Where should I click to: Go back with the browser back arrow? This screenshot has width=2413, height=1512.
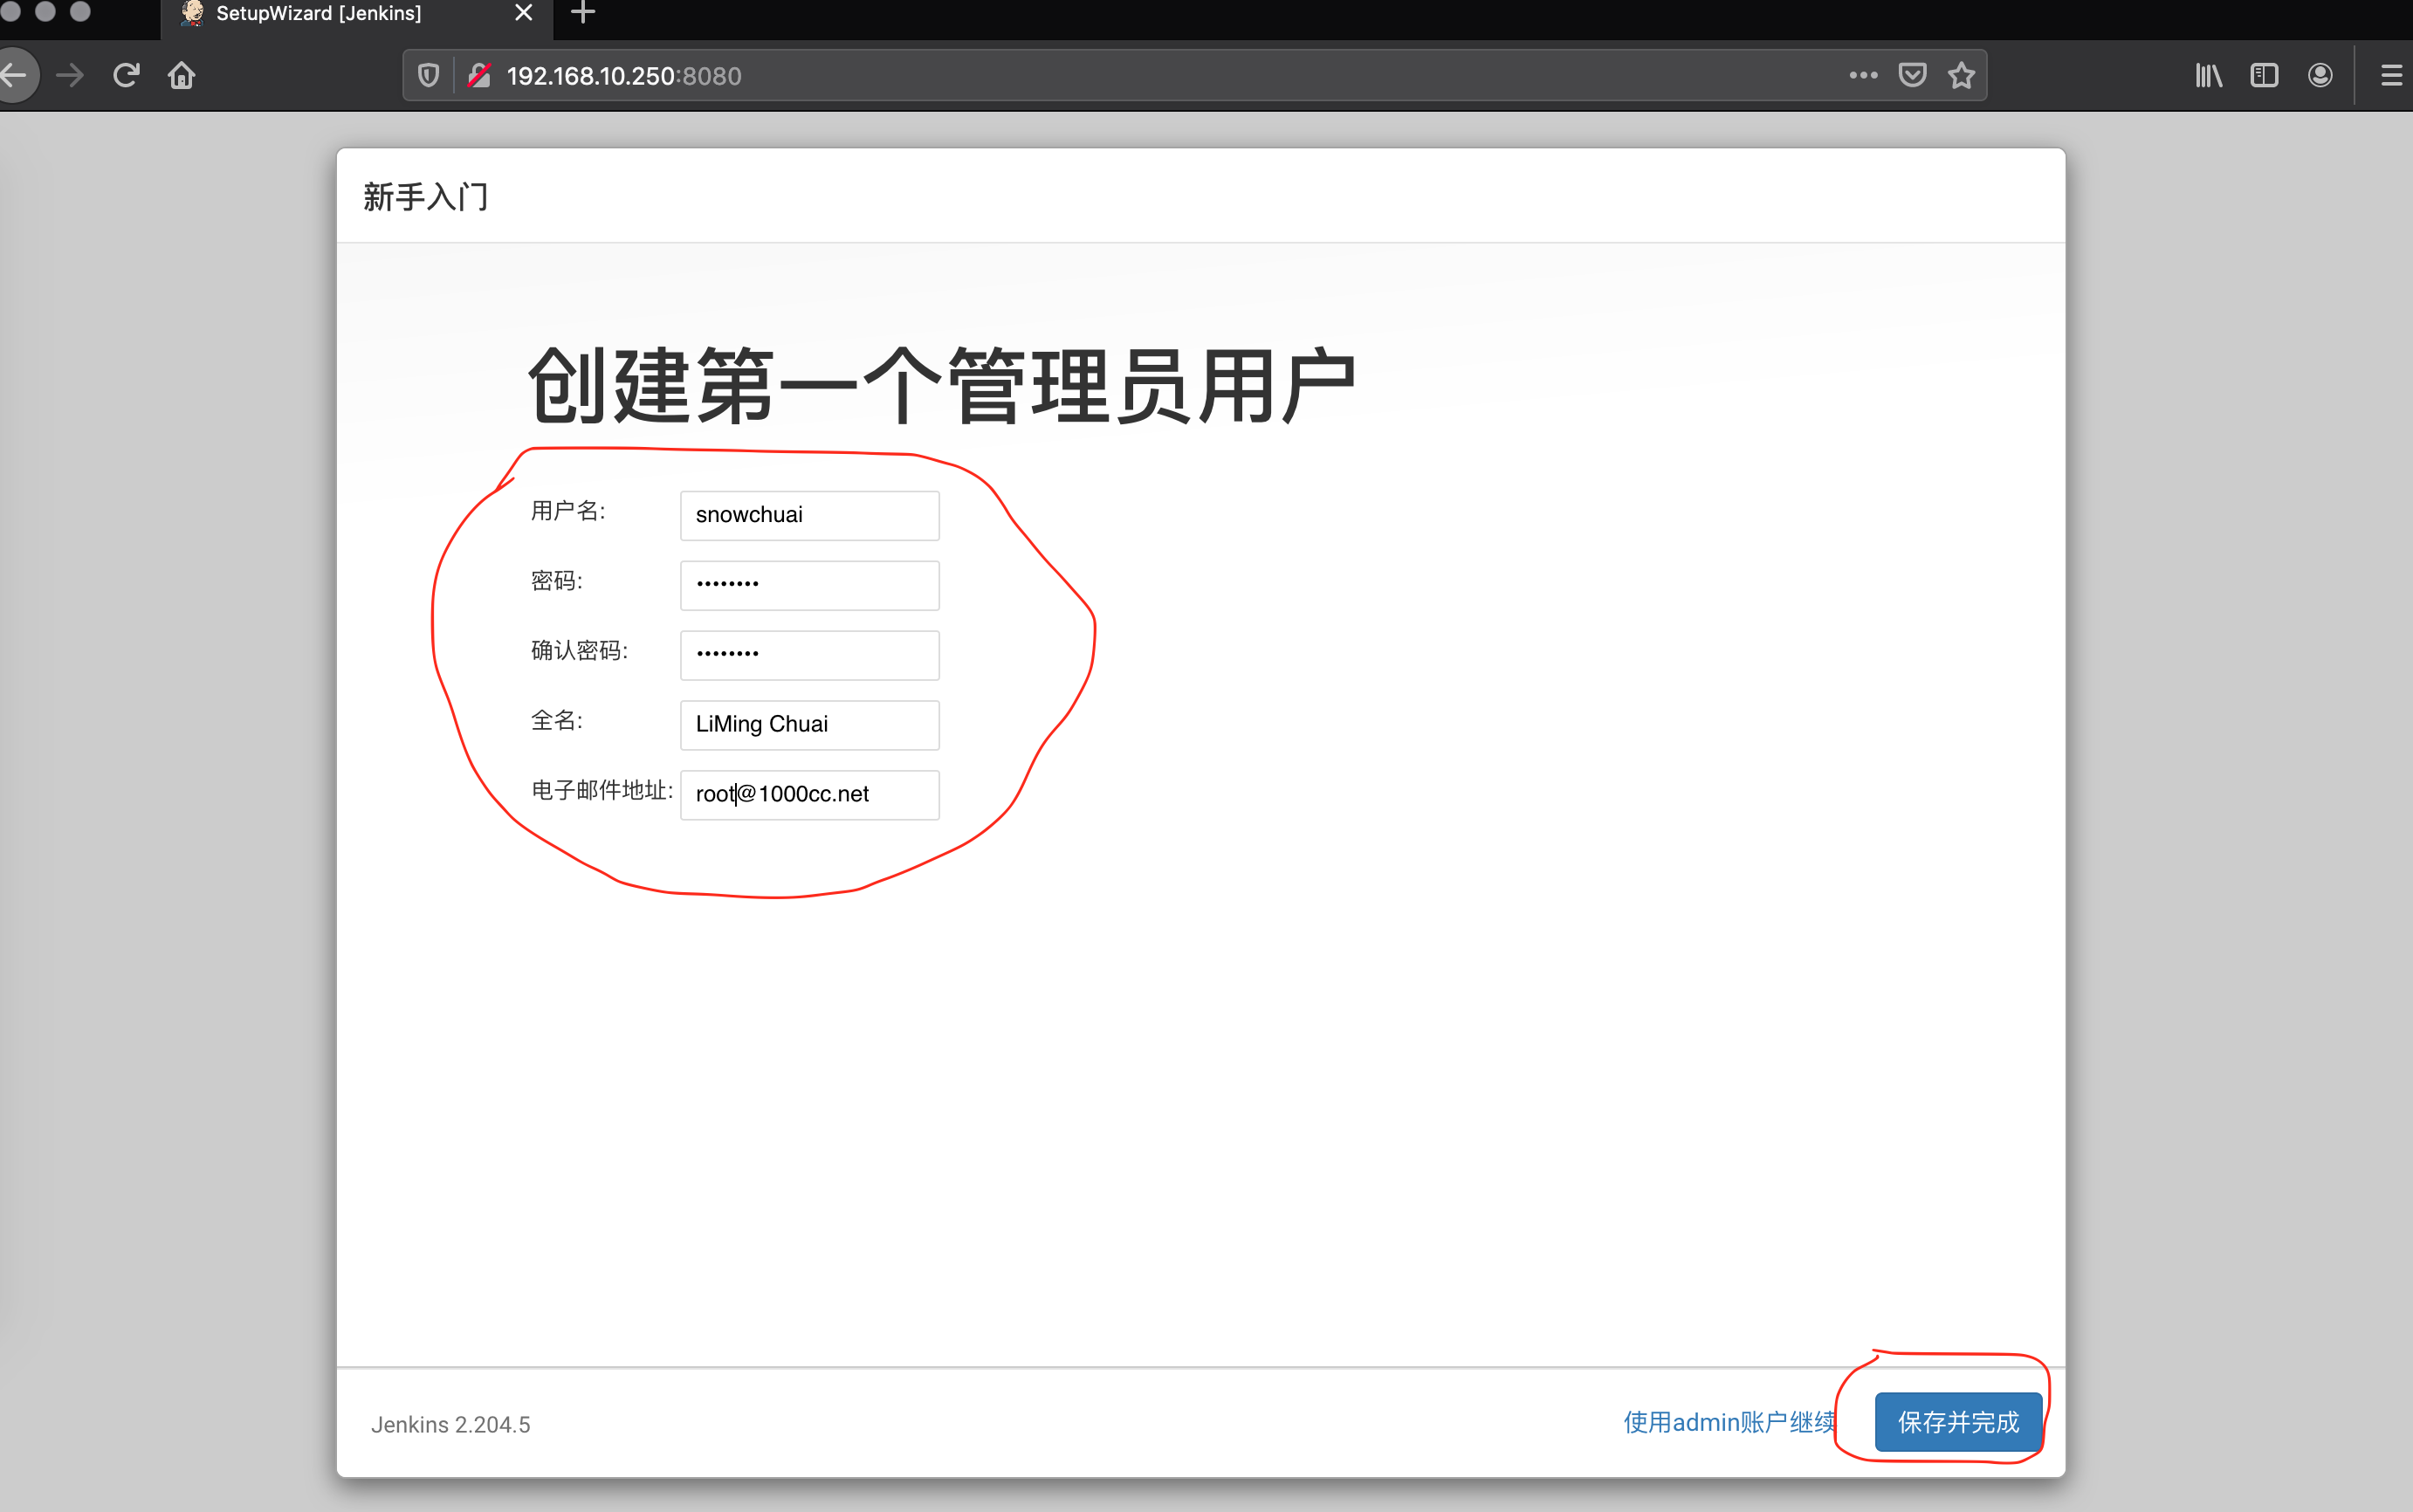(x=15, y=75)
